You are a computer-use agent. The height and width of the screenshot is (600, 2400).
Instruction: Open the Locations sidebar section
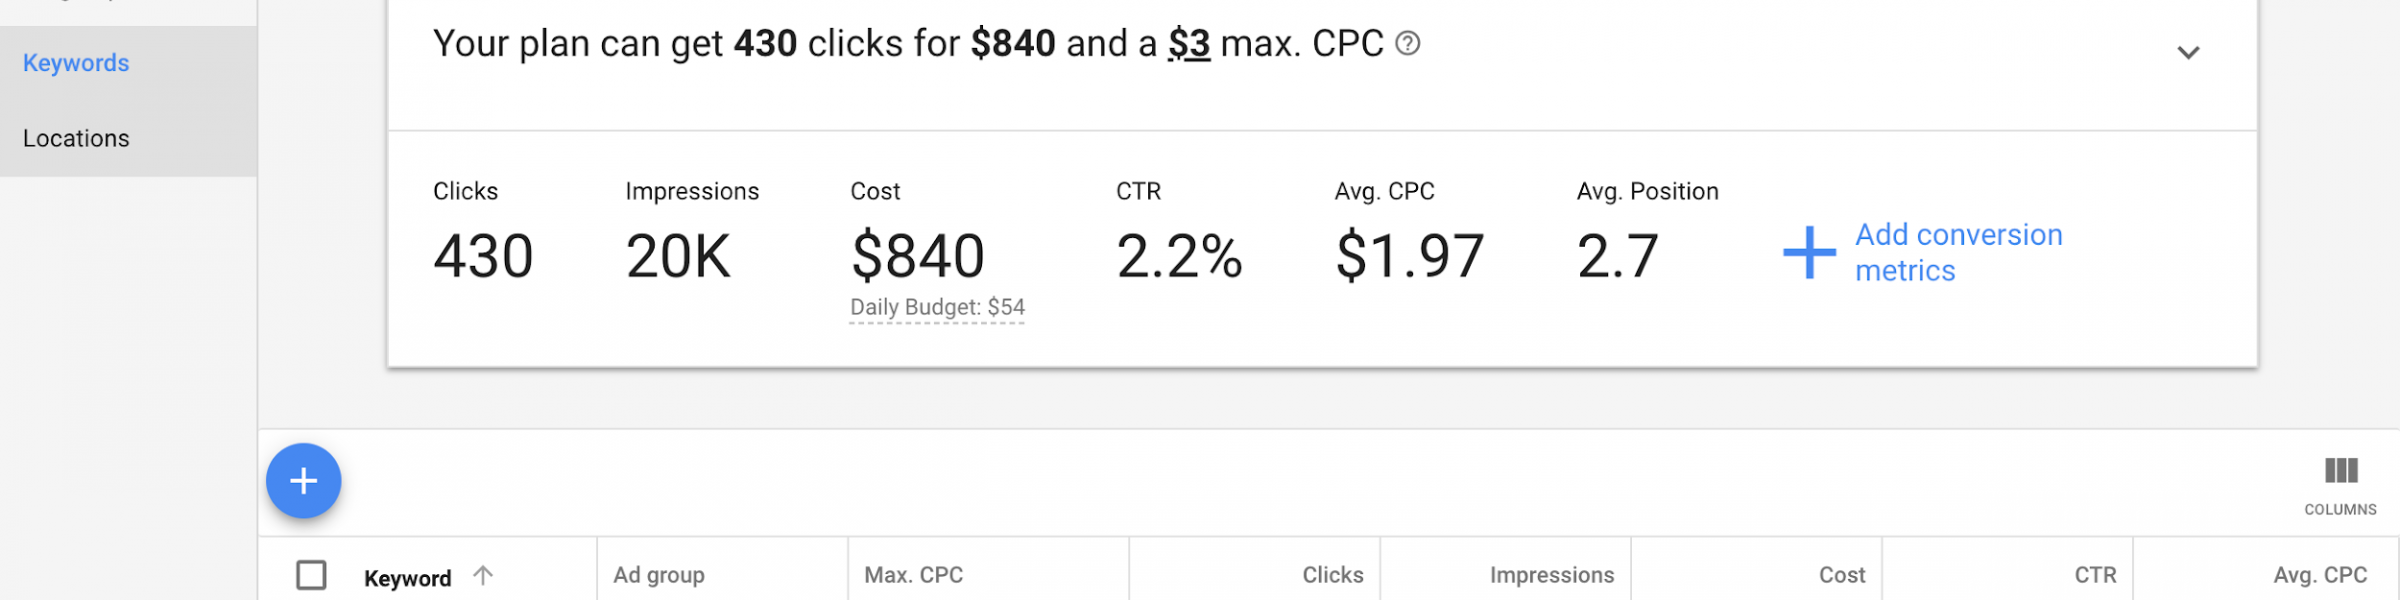tap(76, 138)
